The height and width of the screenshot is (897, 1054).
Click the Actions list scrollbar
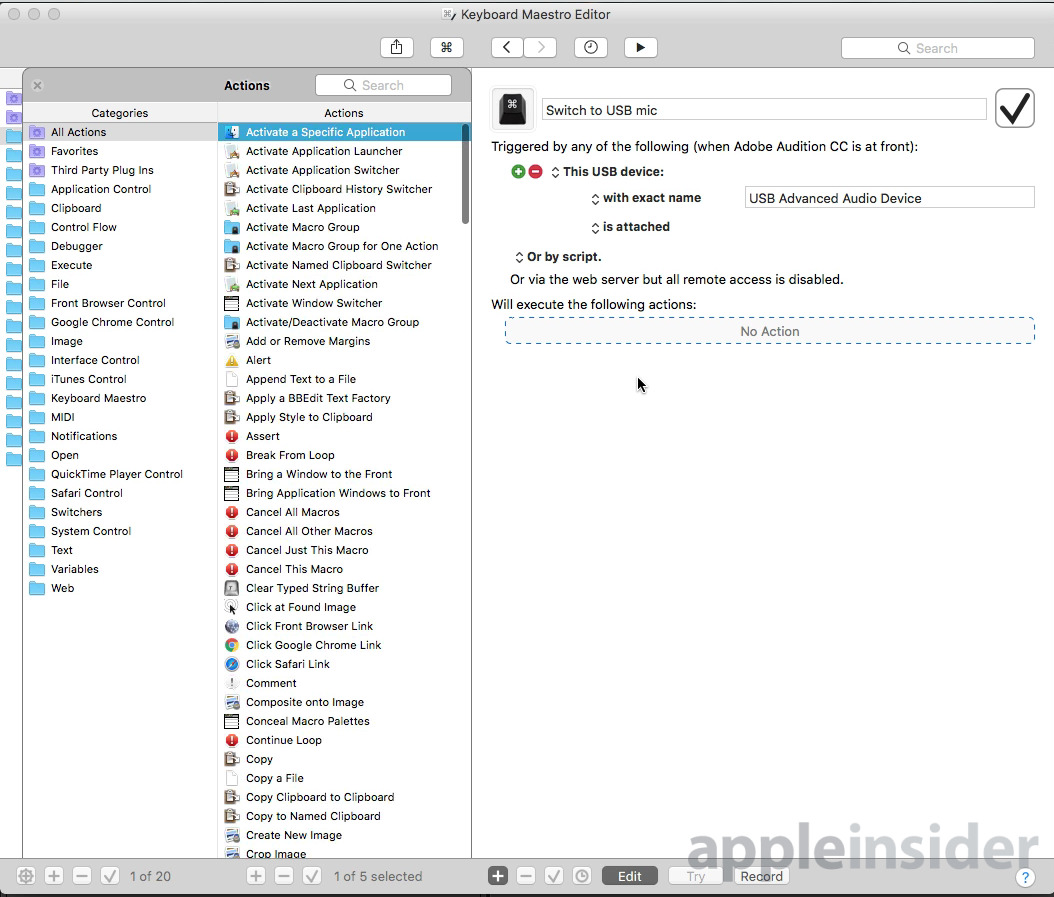(x=465, y=174)
